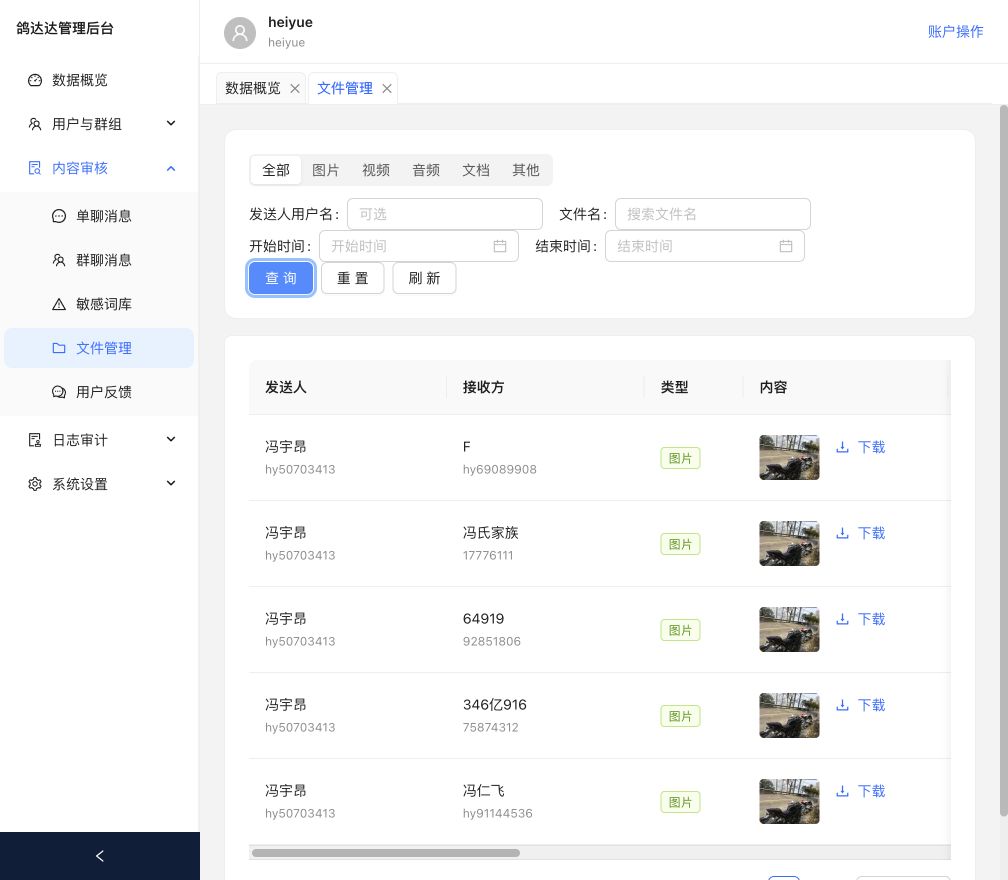The width and height of the screenshot is (1008, 880).
Task: Click the page vertical scrollbar
Action: (x=1004, y=461)
